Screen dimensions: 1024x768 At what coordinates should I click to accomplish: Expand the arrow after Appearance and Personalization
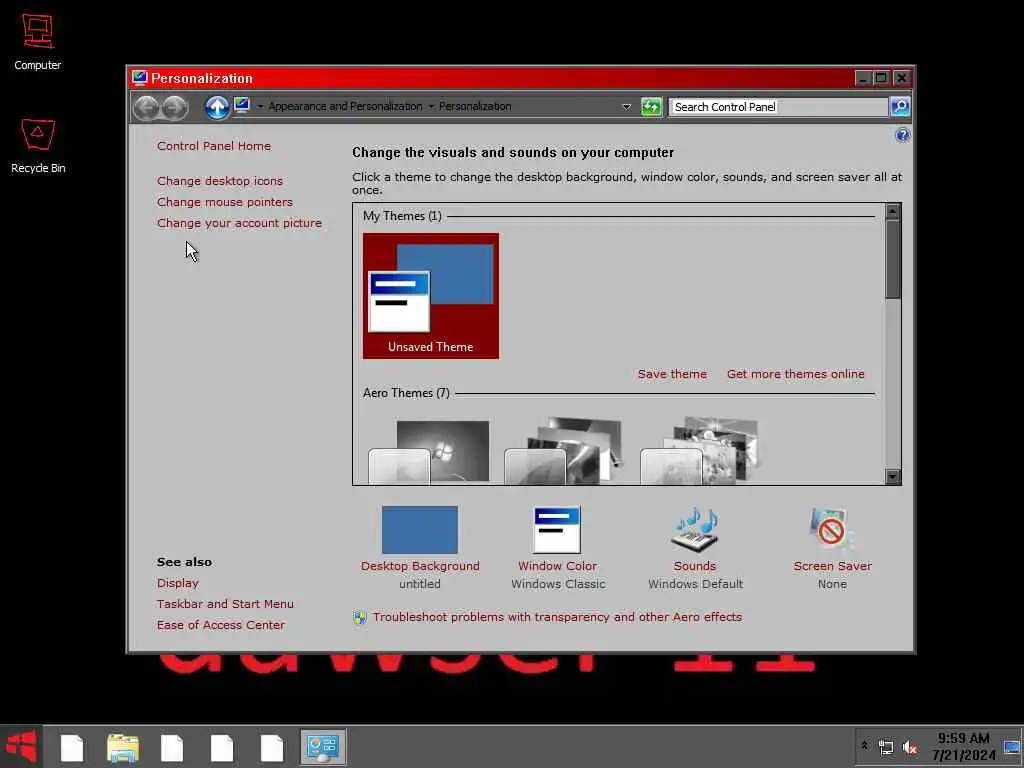click(x=431, y=106)
